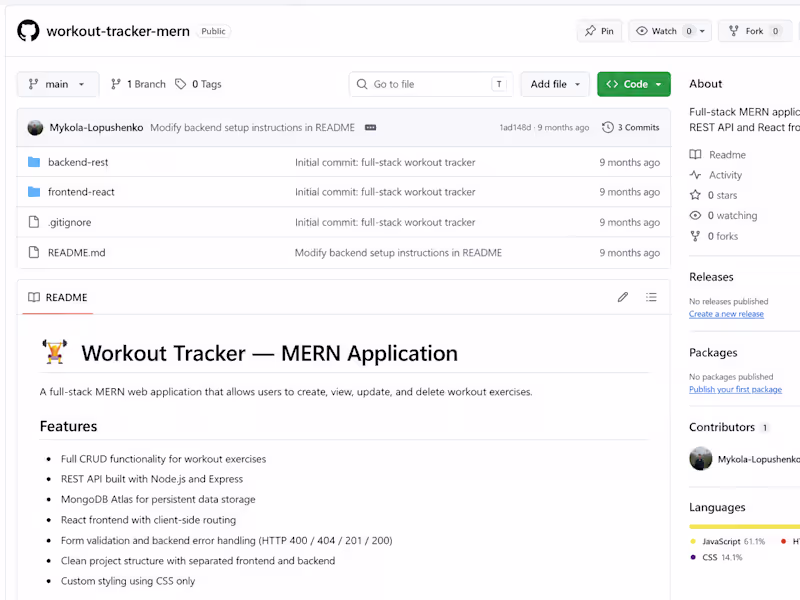The height and width of the screenshot is (600, 800).
Task: Pin the workout-tracker-mern repository
Action: [x=599, y=31]
